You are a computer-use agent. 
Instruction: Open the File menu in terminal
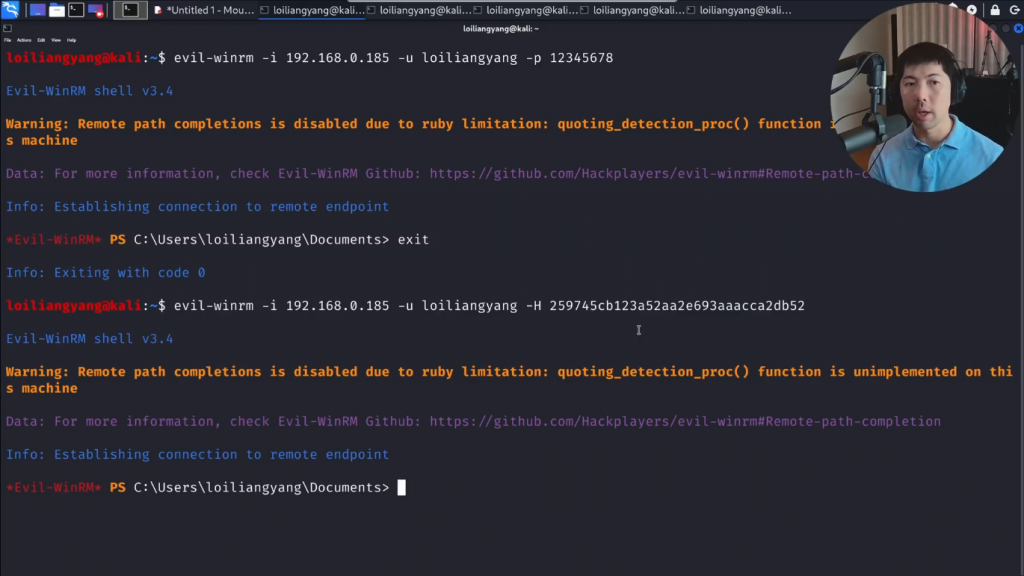[8, 40]
